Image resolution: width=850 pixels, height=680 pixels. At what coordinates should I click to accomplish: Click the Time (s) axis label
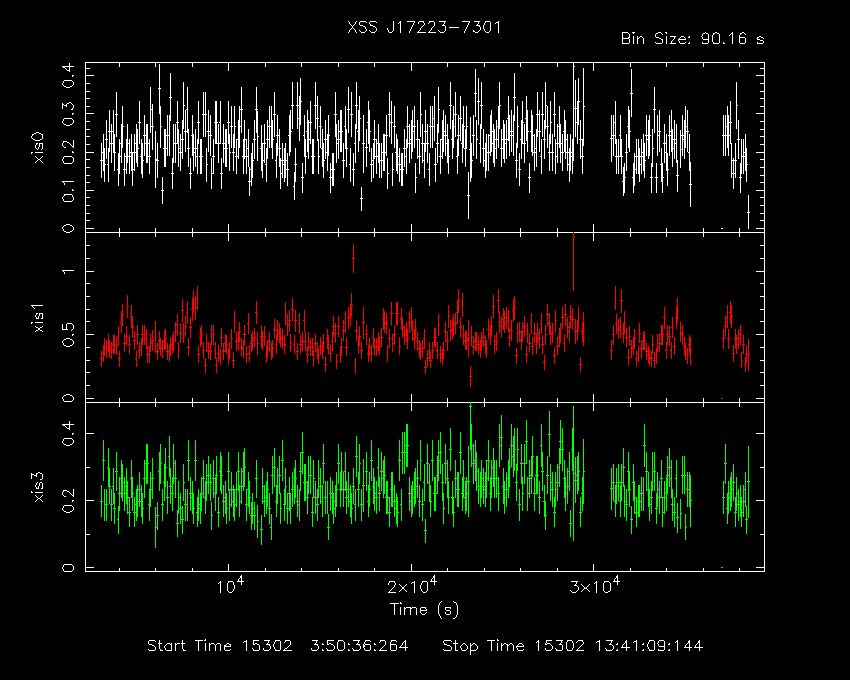(424, 610)
